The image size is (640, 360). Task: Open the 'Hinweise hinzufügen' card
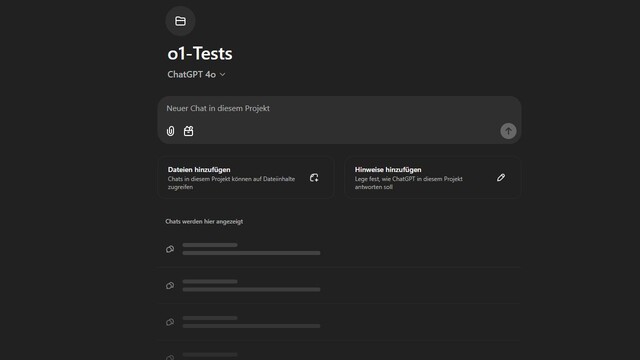click(x=433, y=178)
